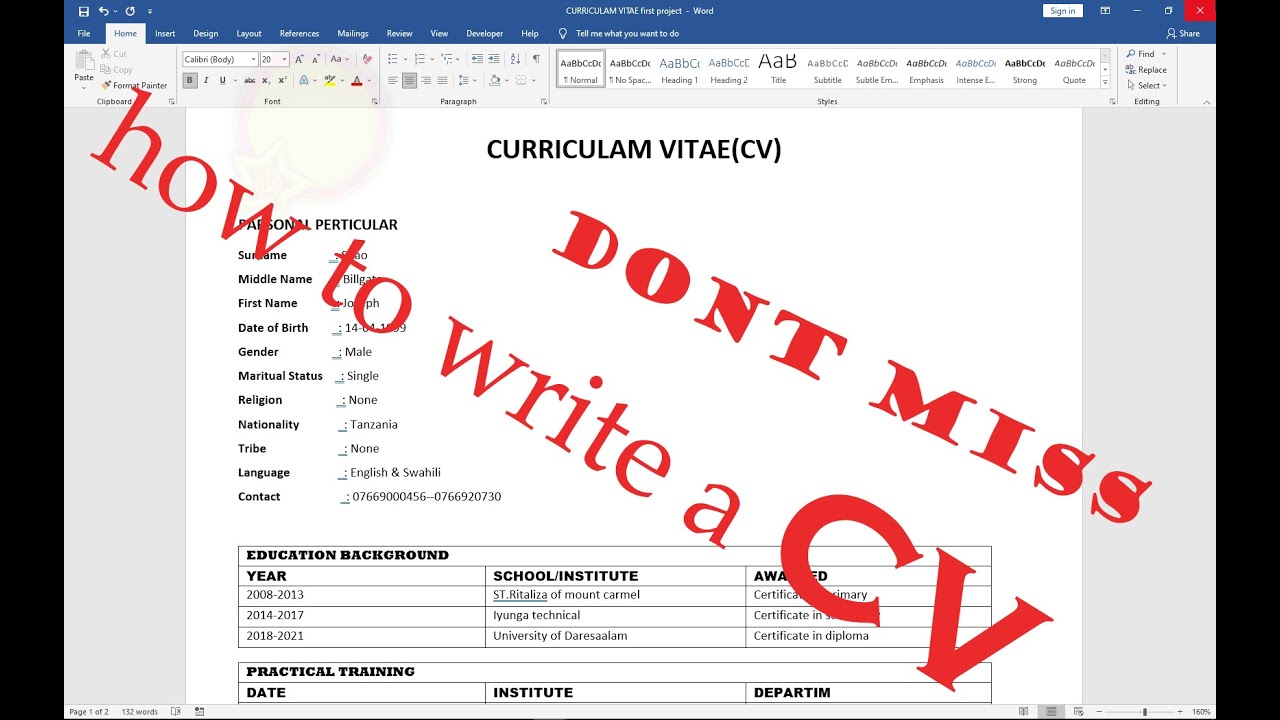This screenshot has width=1280, height=720.
Task: Apply superscript formatting
Action: [282, 80]
